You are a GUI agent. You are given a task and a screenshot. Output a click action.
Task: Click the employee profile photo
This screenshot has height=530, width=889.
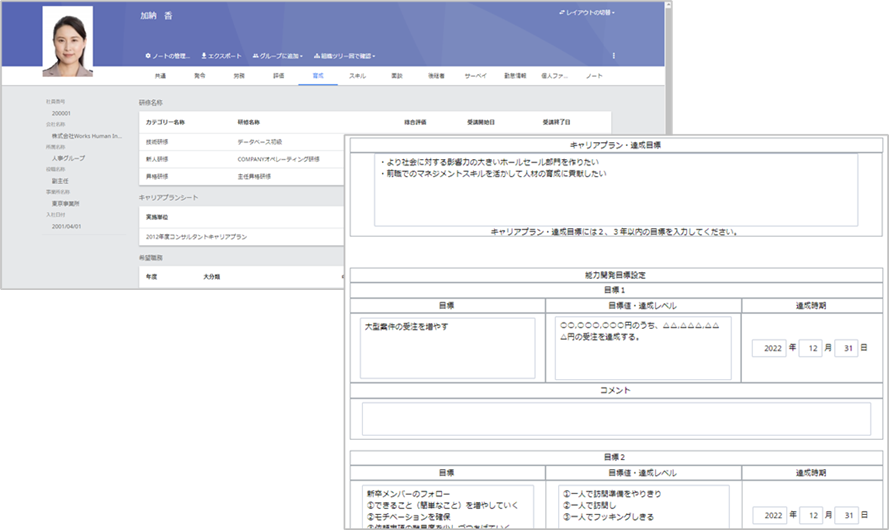click(x=68, y=42)
